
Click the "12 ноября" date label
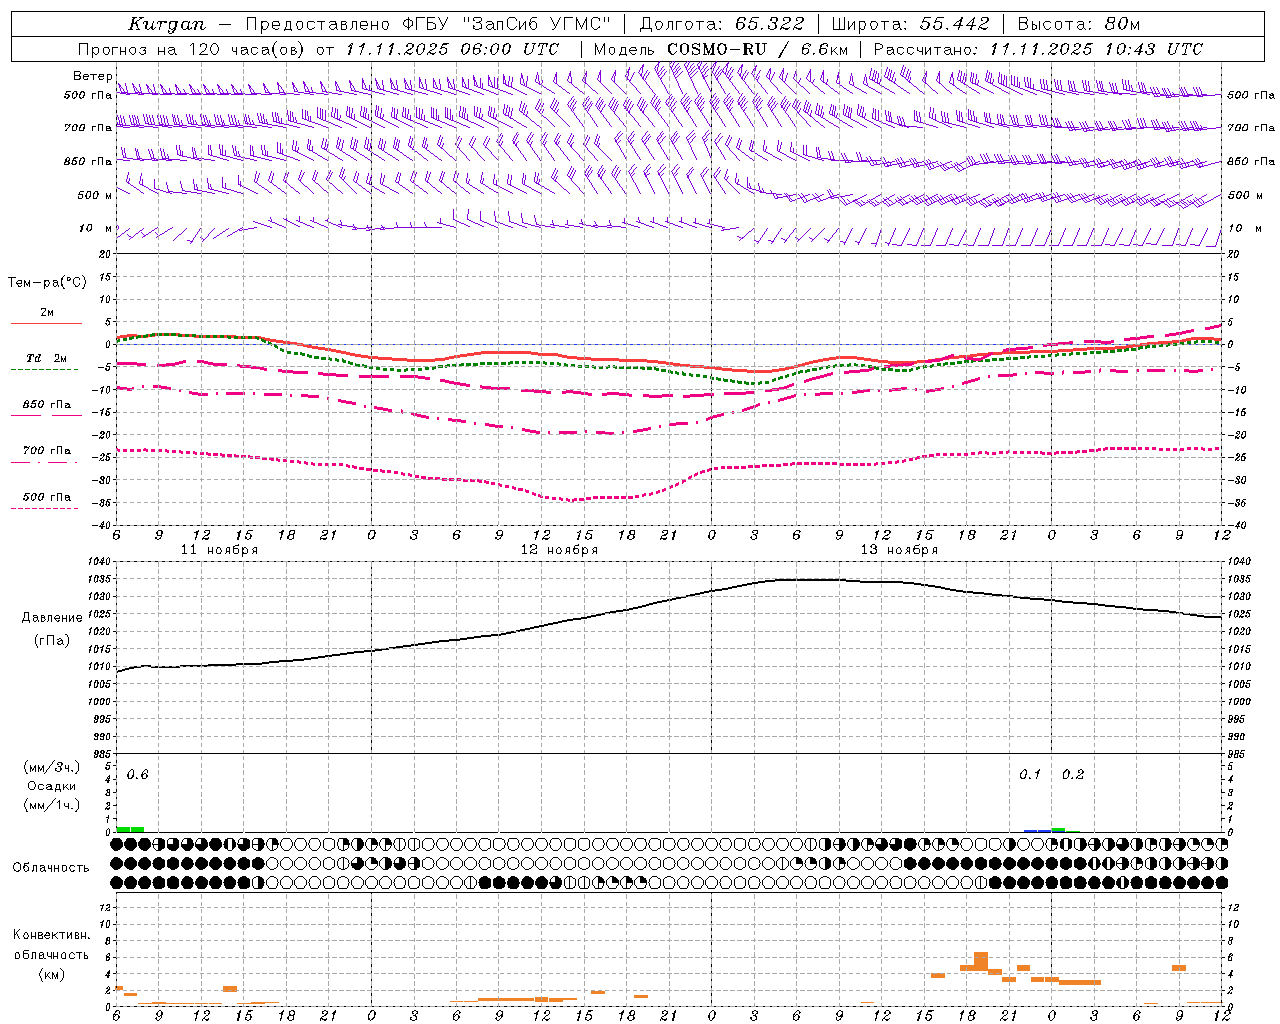coord(559,550)
